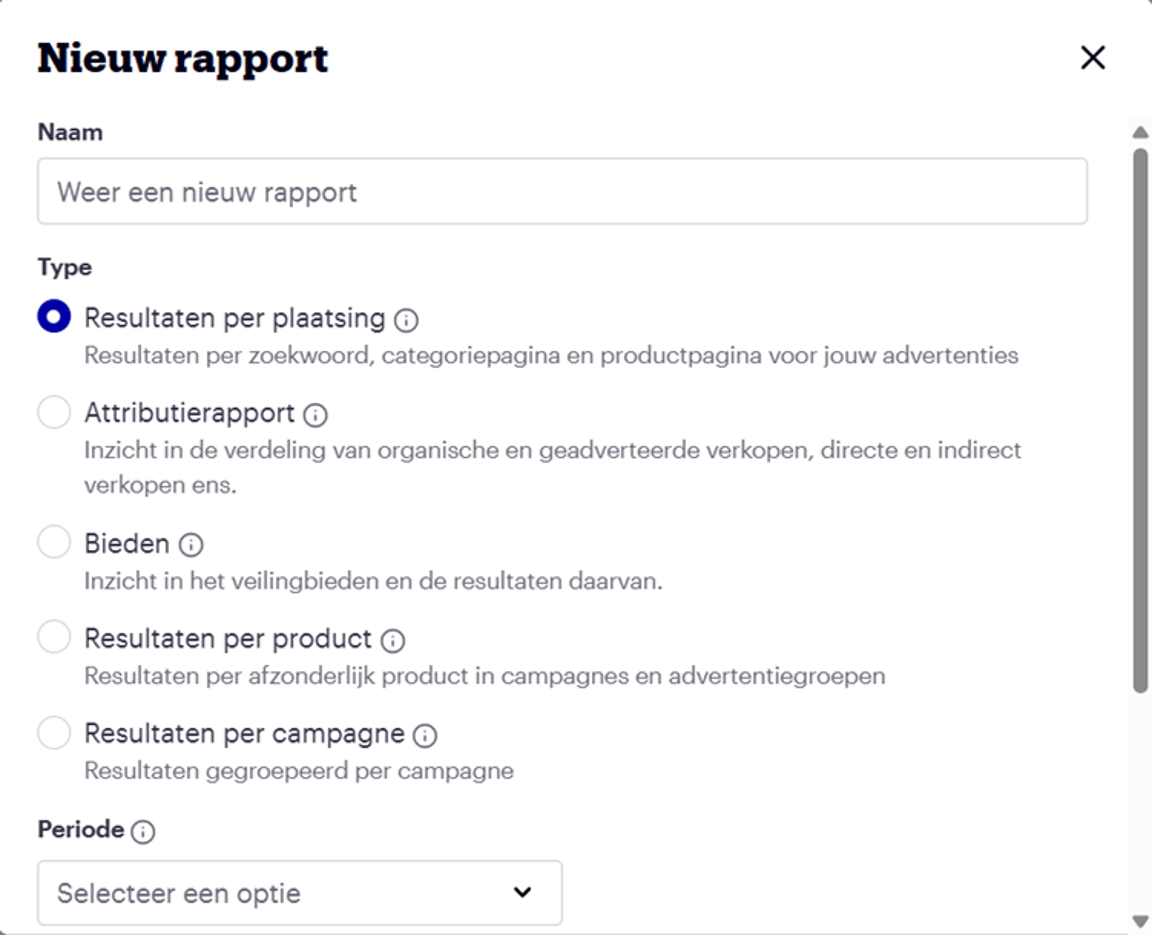Expand the Periode dropdown via its chevron arrow
1152x935 pixels.
coord(522,893)
